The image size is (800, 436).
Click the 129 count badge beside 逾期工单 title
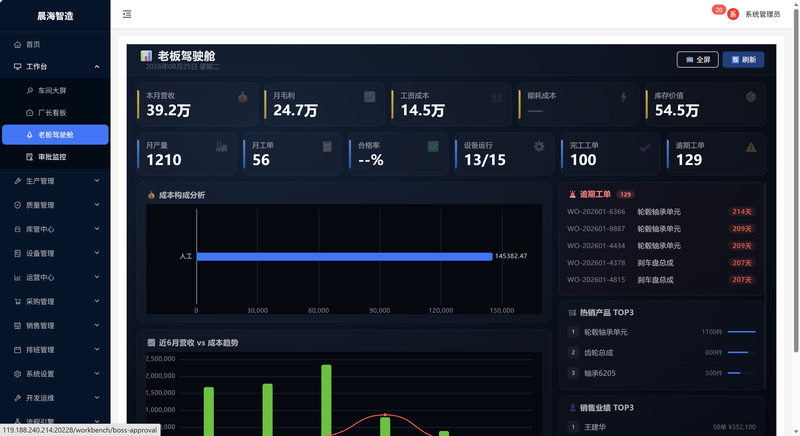[625, 194]
